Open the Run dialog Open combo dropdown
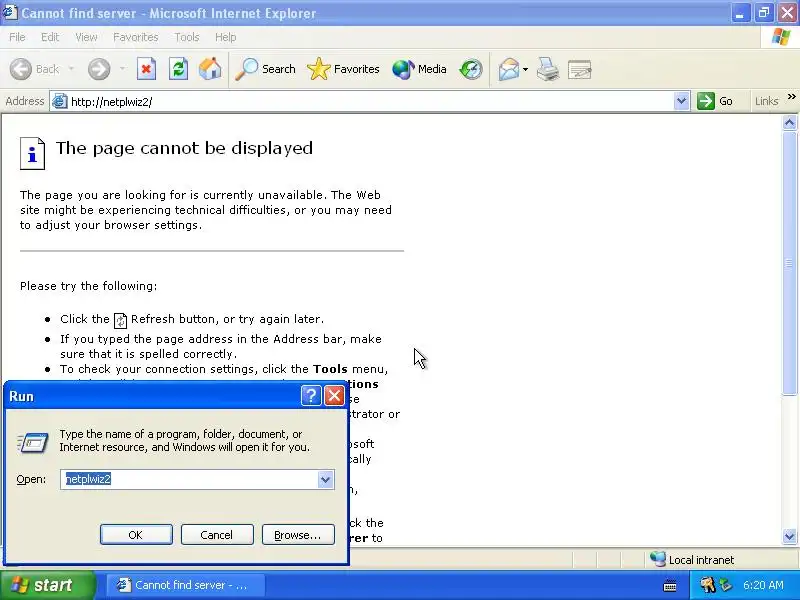 325,479
